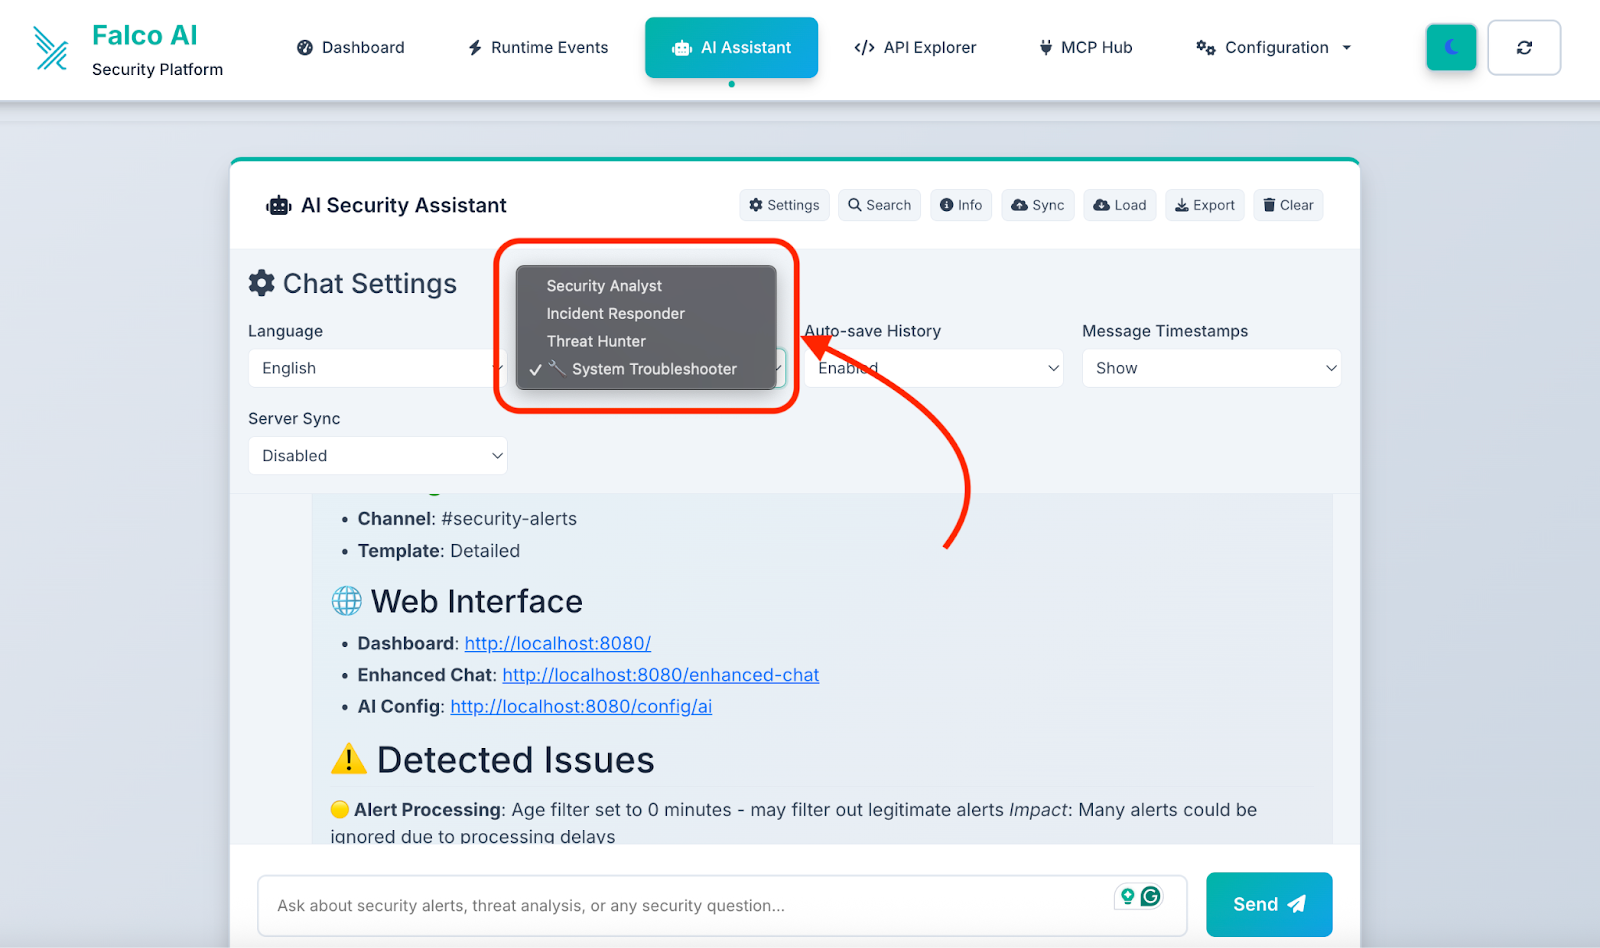
Task: Click the cloud icon on Sync
Action: click(x=1019, y=205)
